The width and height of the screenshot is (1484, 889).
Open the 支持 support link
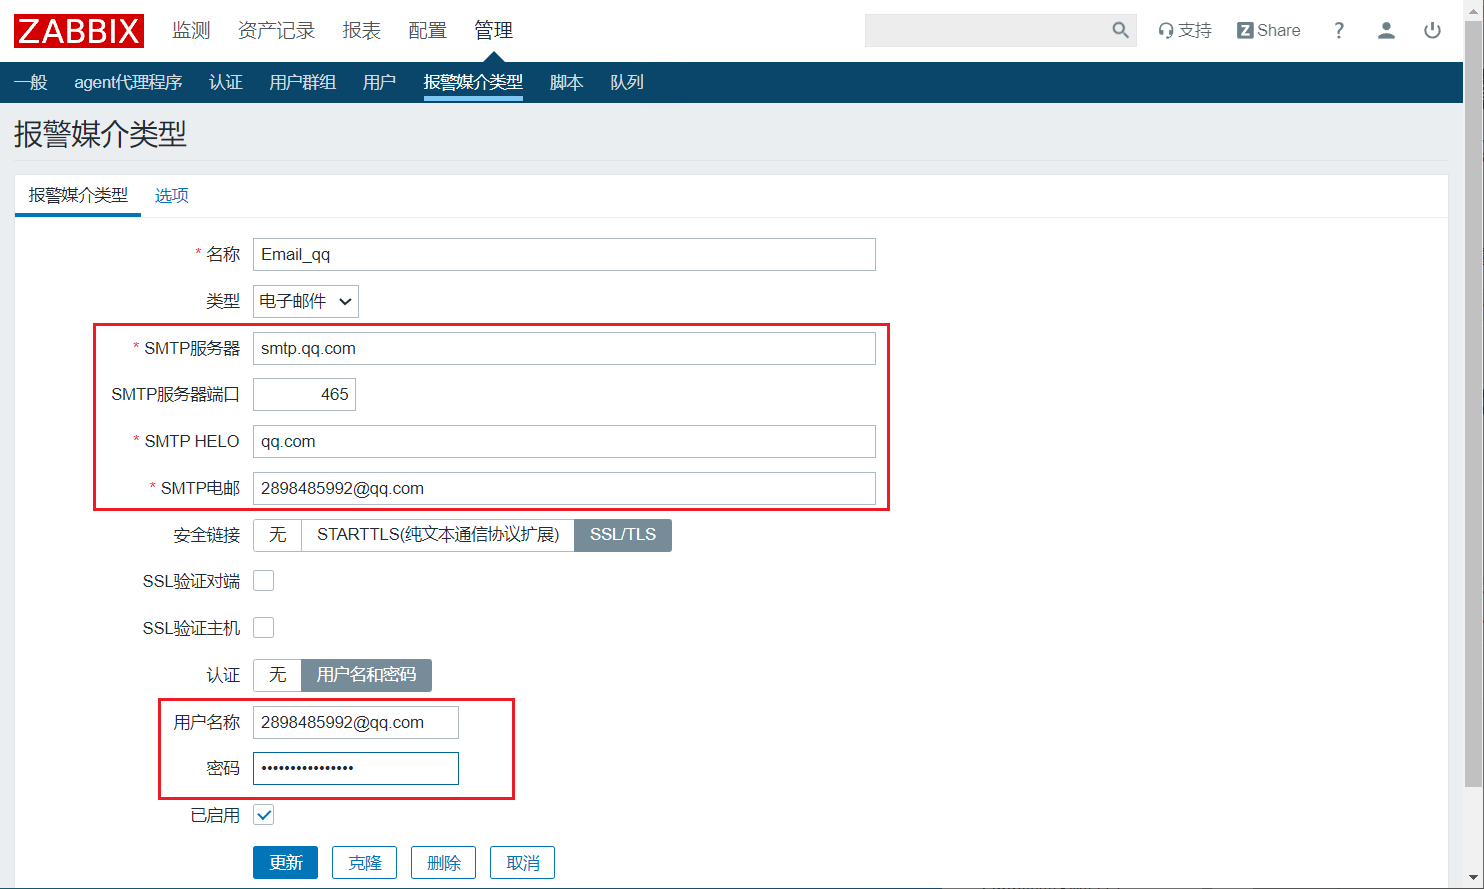[1185, 31]
